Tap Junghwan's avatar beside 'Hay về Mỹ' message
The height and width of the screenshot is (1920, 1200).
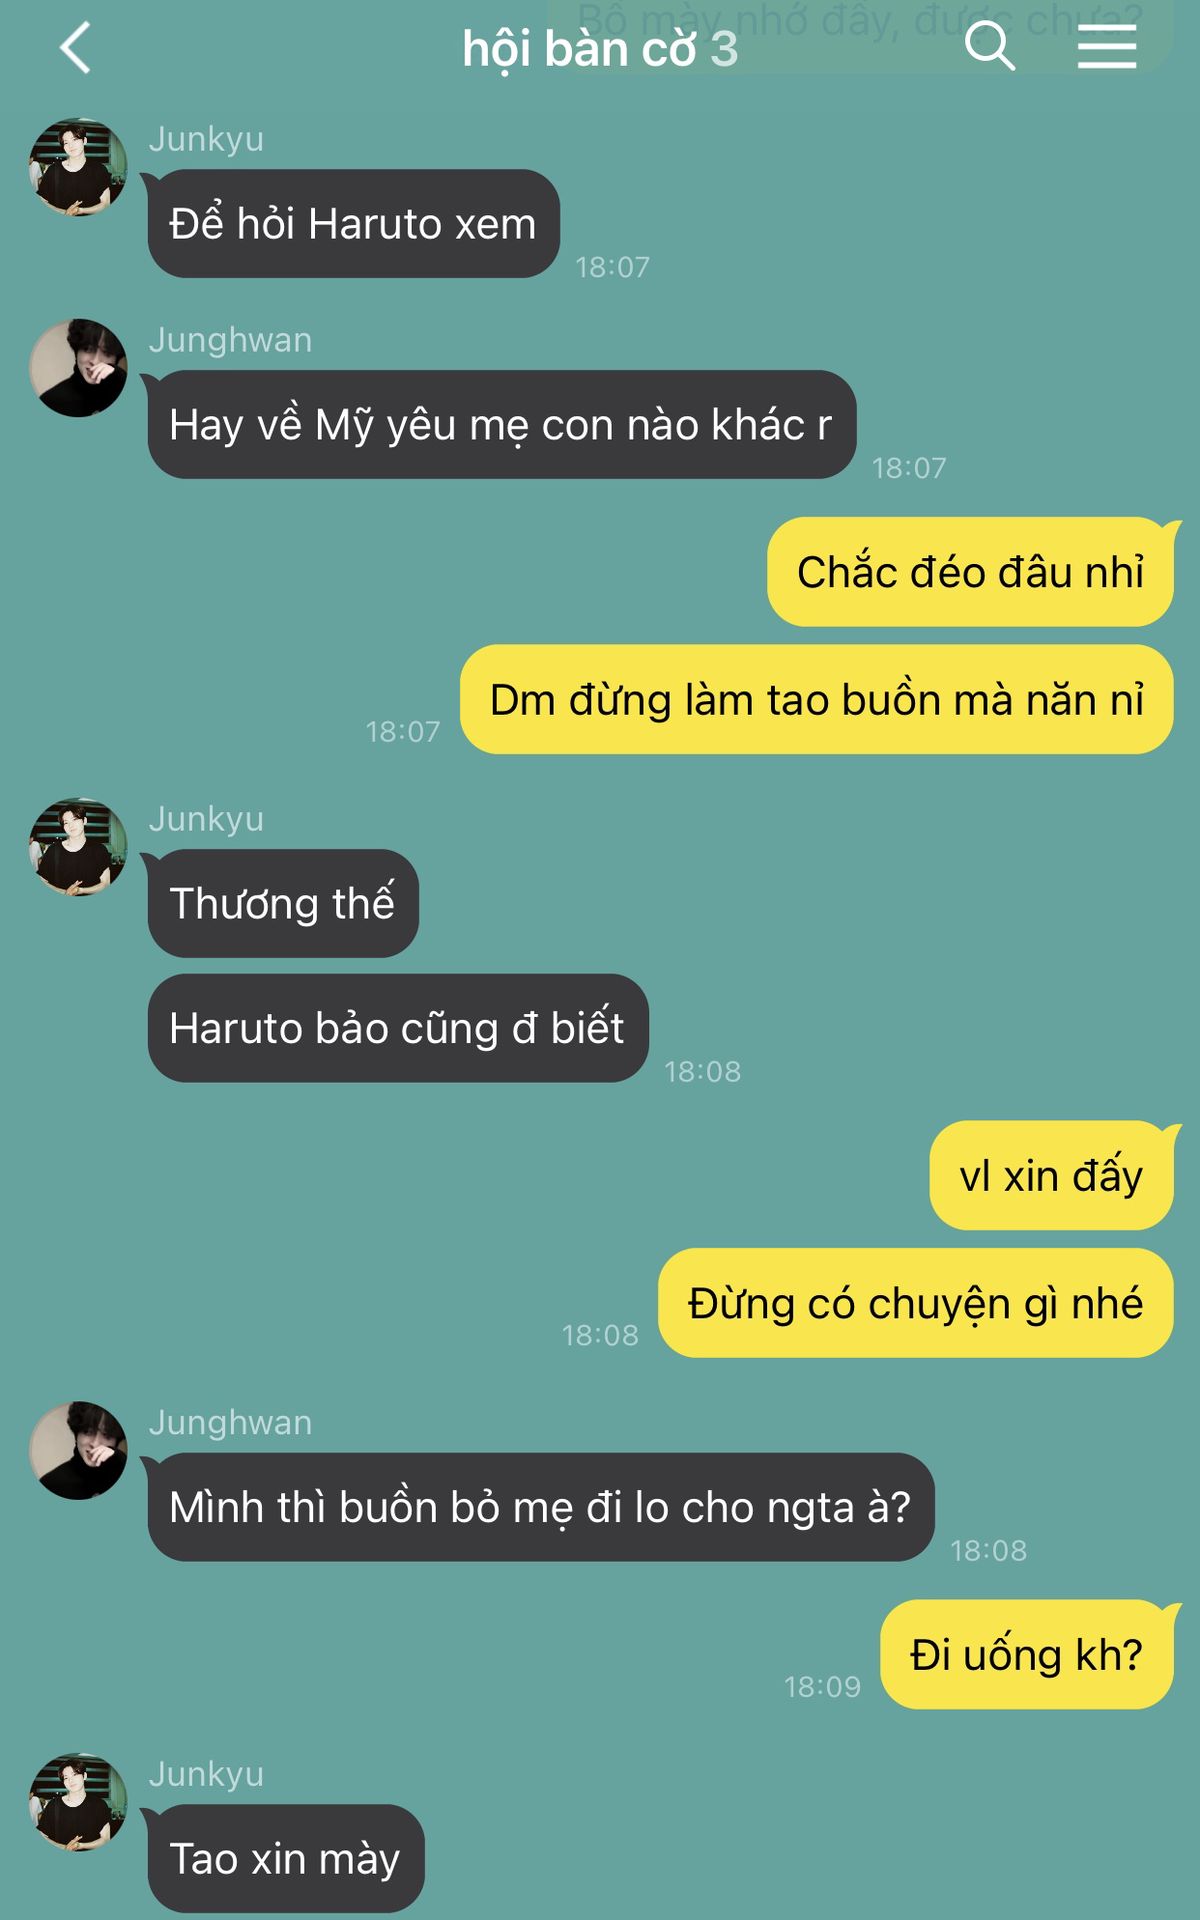pos(78,368)
